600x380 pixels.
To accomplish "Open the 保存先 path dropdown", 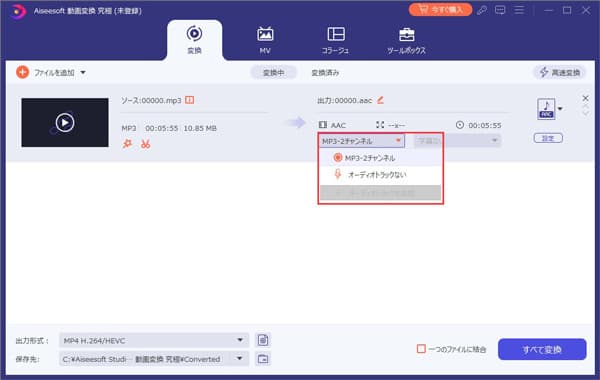I will click(x=154, y=359).
